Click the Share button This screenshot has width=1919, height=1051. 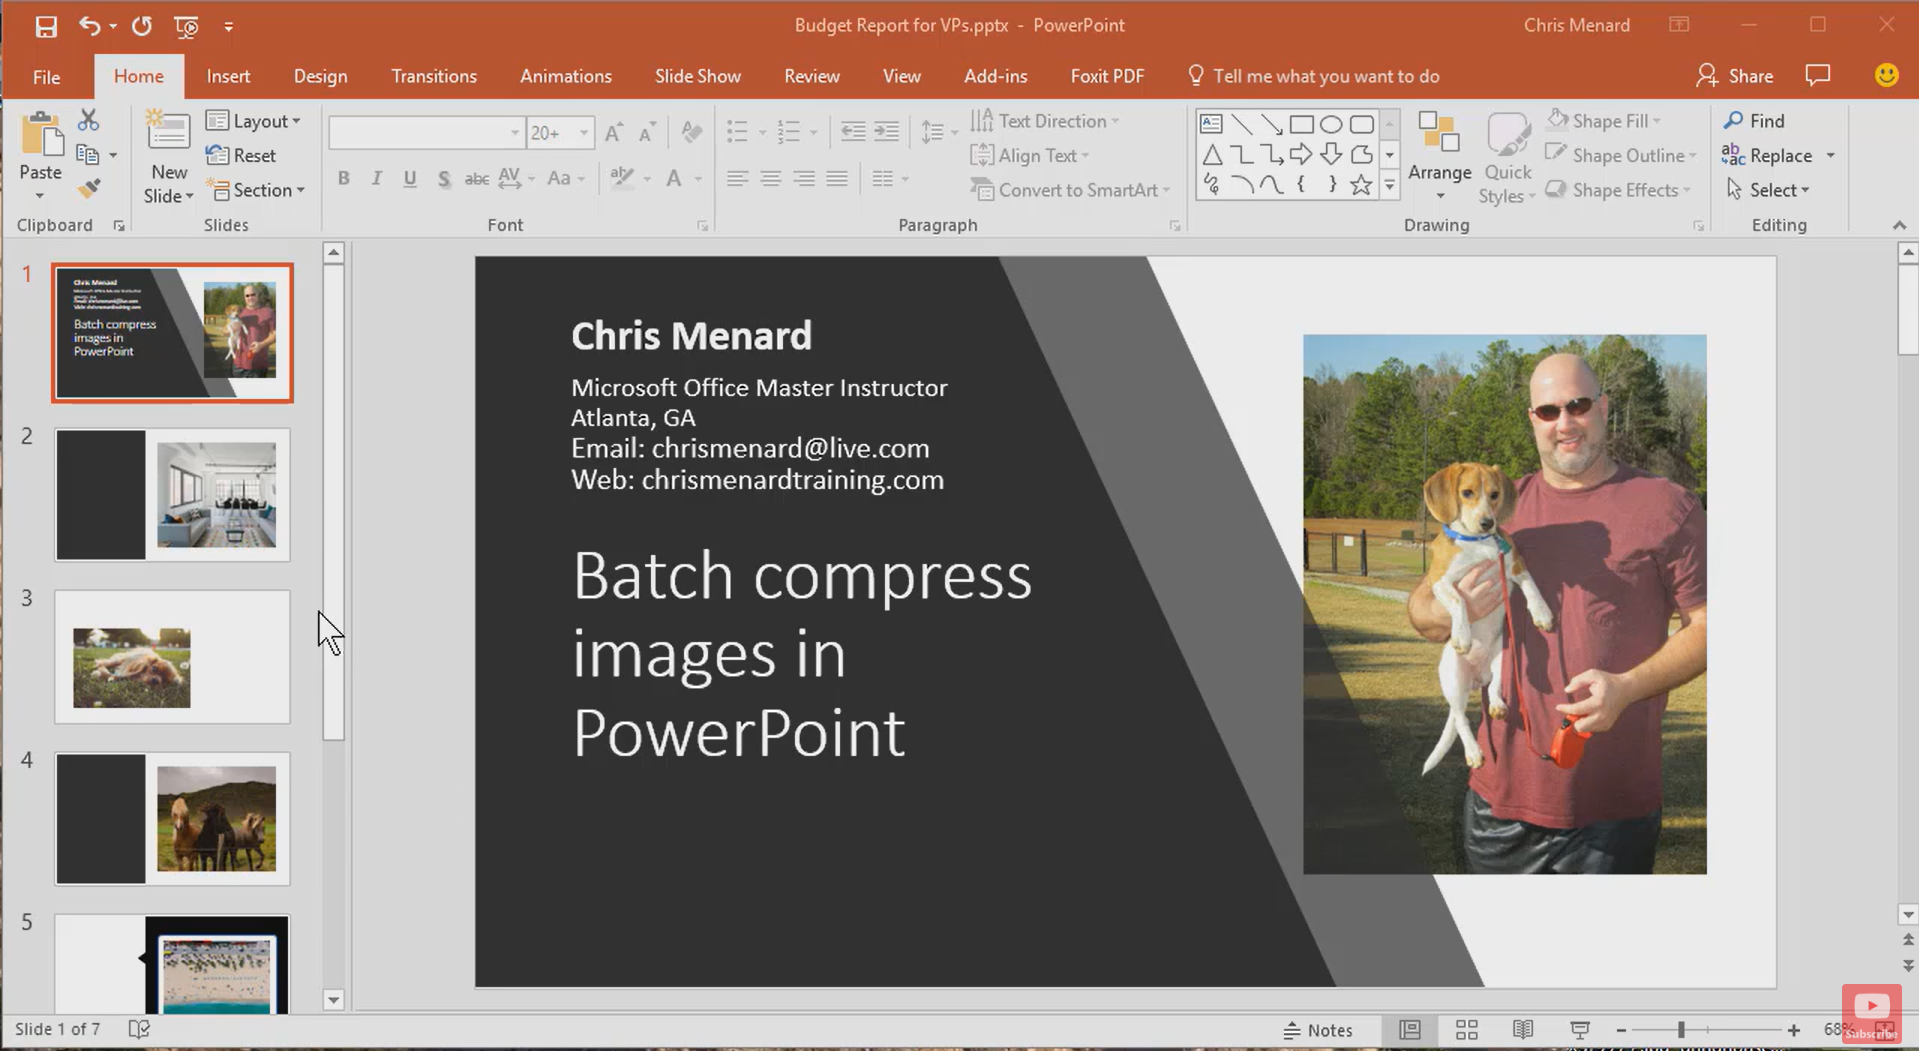coord(1737,75)
